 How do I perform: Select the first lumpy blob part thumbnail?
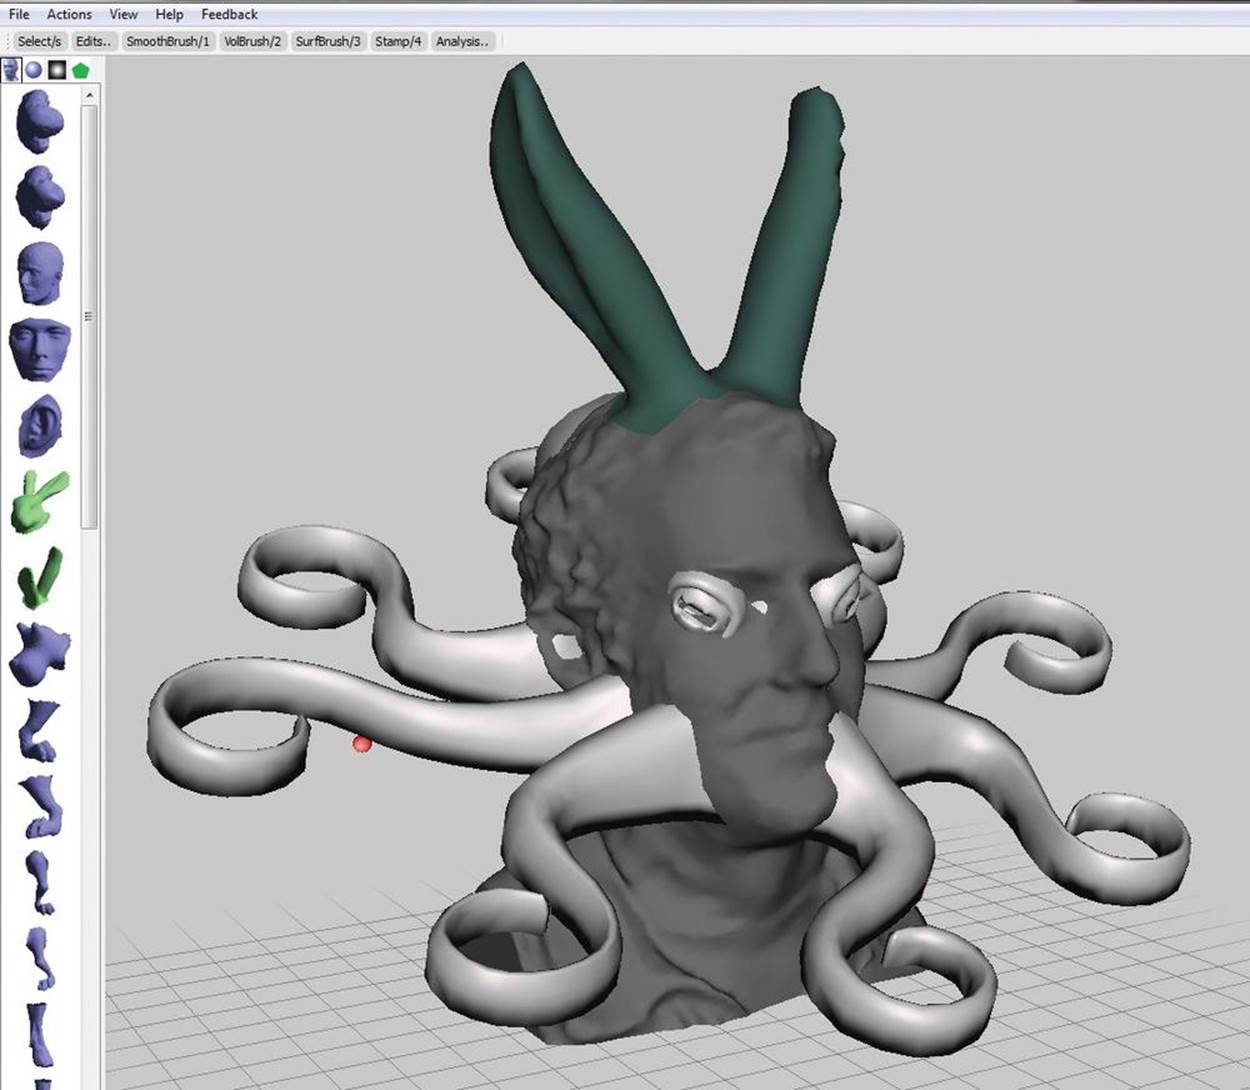pyautogui.click(x=40, y=120)
